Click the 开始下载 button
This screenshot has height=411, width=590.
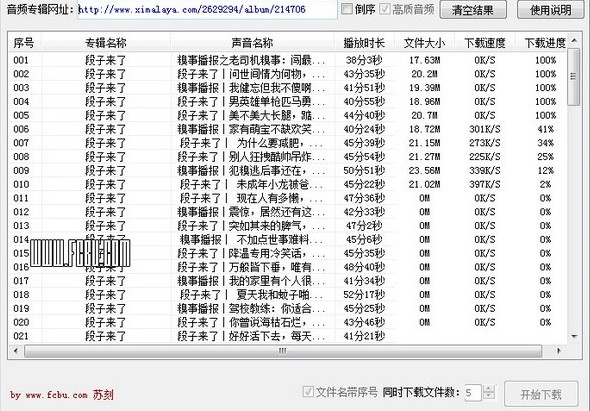pyautogui.click(x=541, y=394)
